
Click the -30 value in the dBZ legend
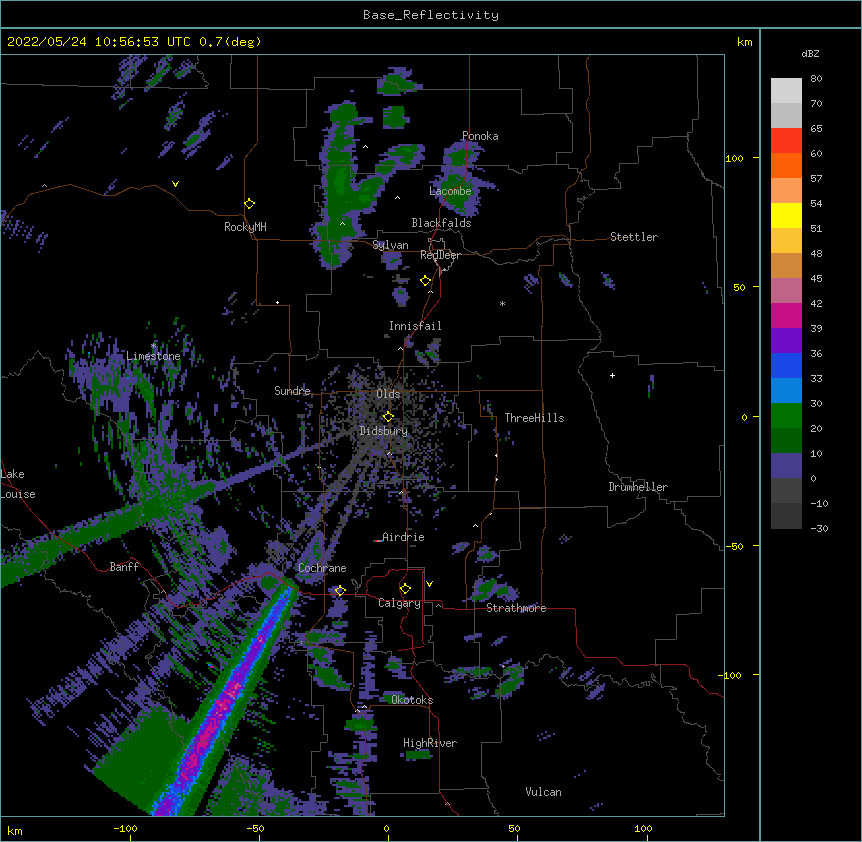point(819,529)
